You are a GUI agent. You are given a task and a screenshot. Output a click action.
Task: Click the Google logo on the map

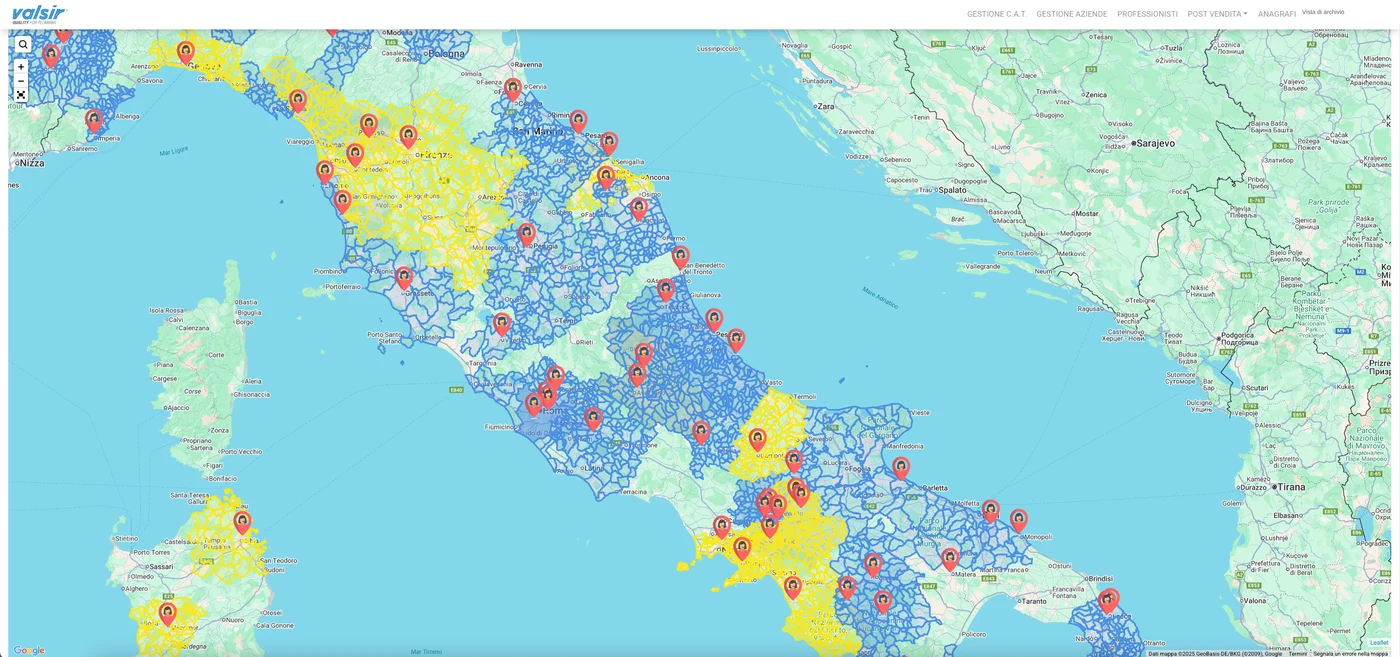[29, 650]
